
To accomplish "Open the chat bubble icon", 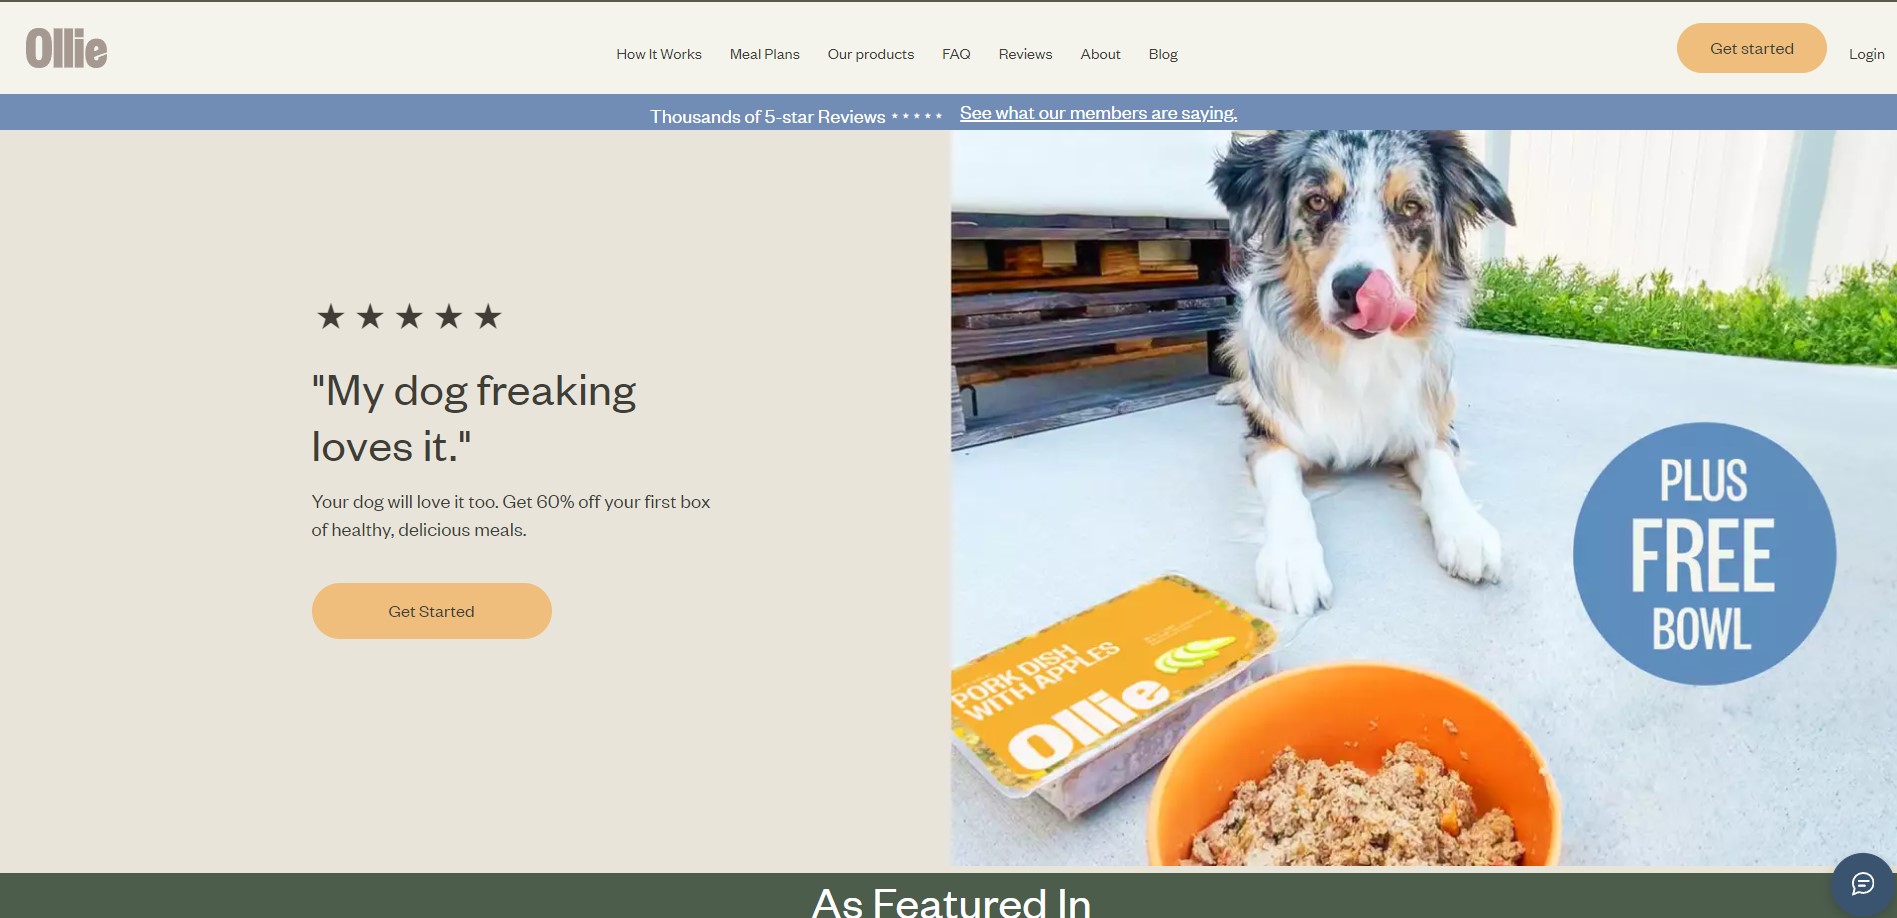I will (x=1862, y=883).
